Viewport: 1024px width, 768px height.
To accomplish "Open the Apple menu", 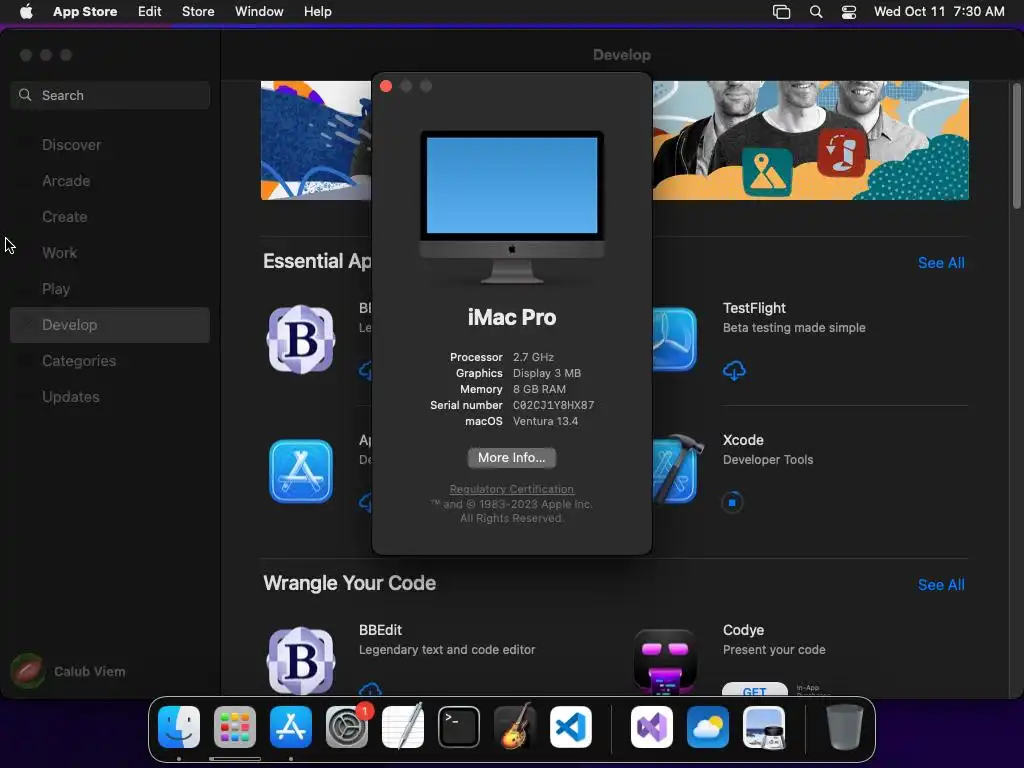I will point(26,11).
